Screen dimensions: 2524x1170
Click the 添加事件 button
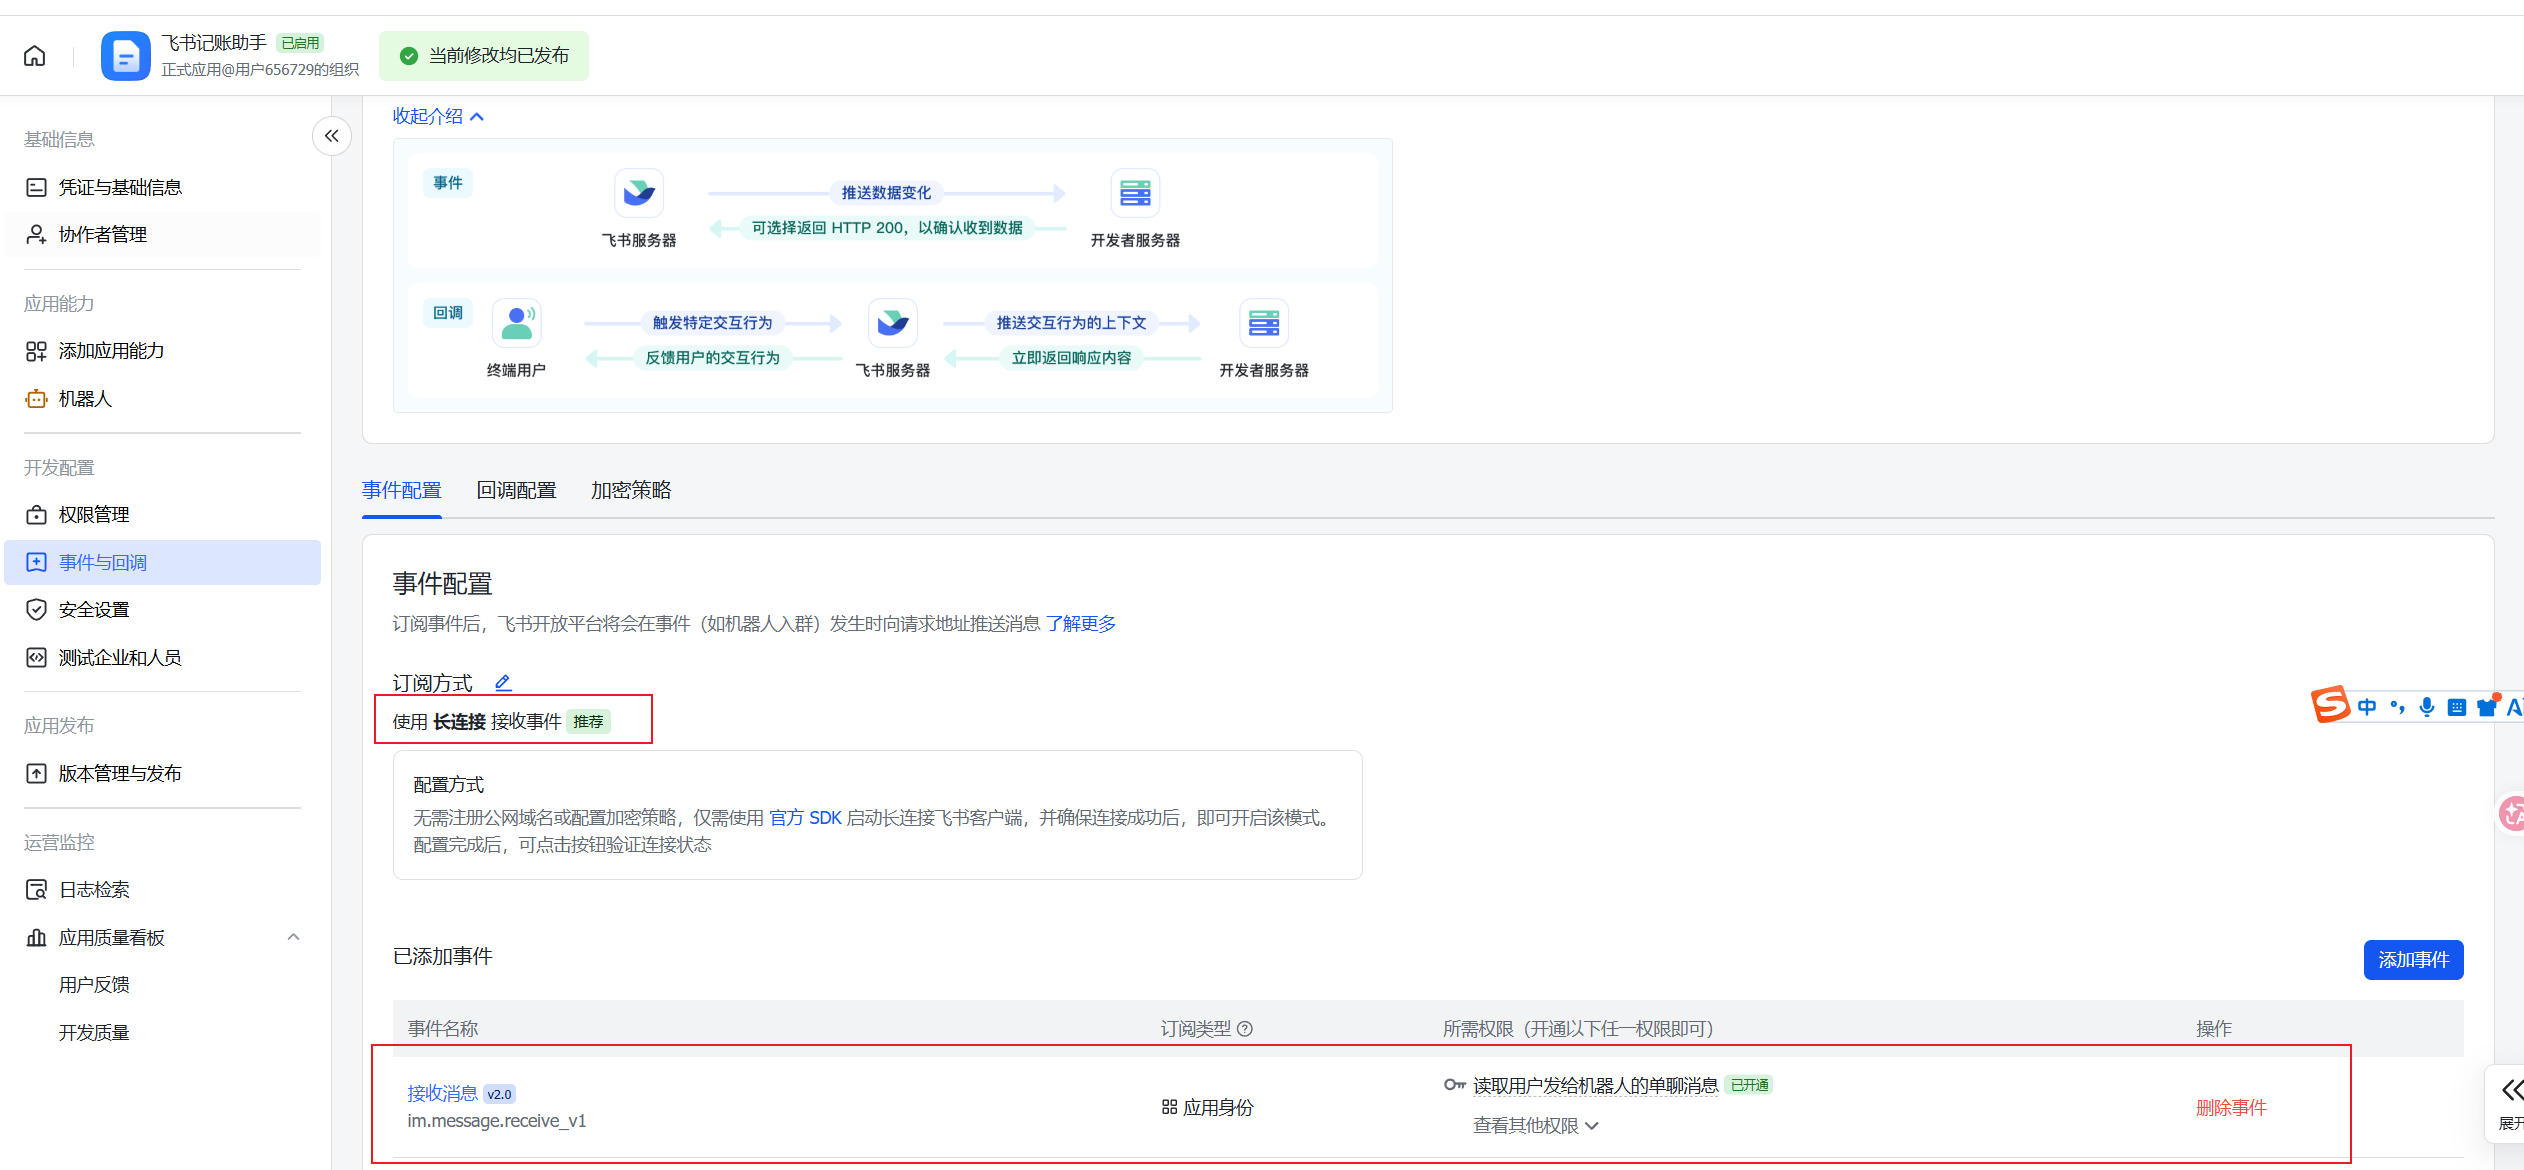click(2413, 960)
